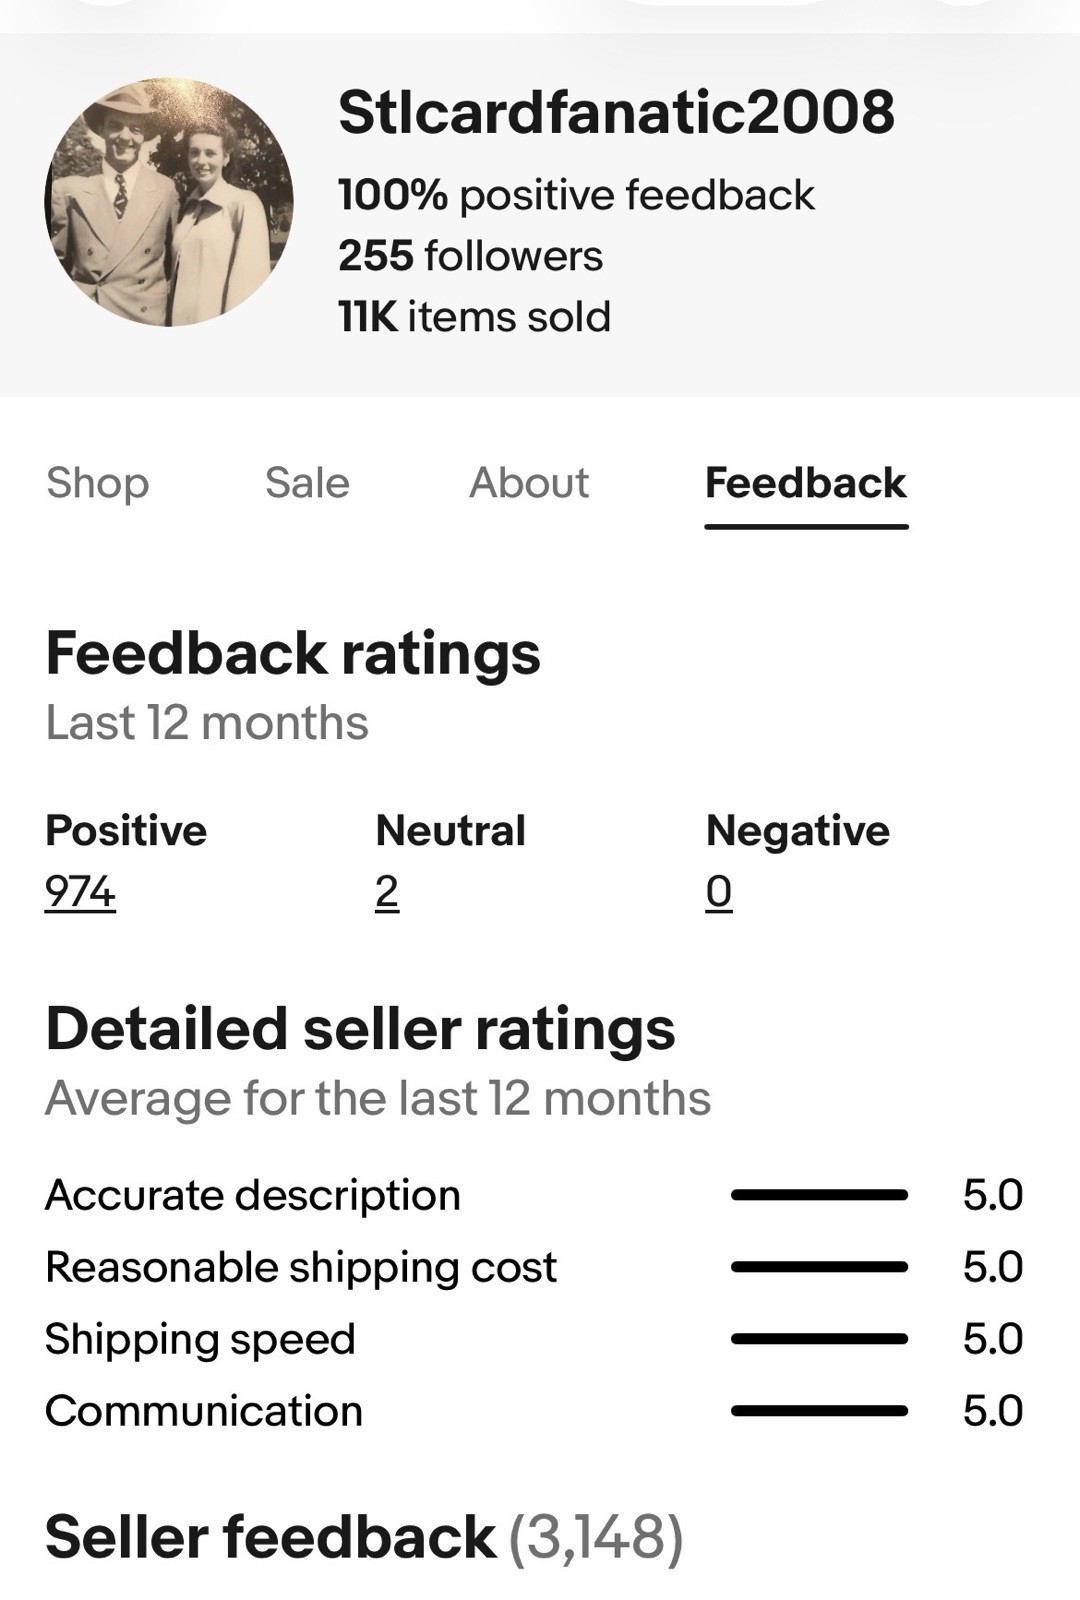The width and height of the screenshot is (1080, 1600).
Task: Tap the 100% positive feedback text
Action: pos(576,195)
